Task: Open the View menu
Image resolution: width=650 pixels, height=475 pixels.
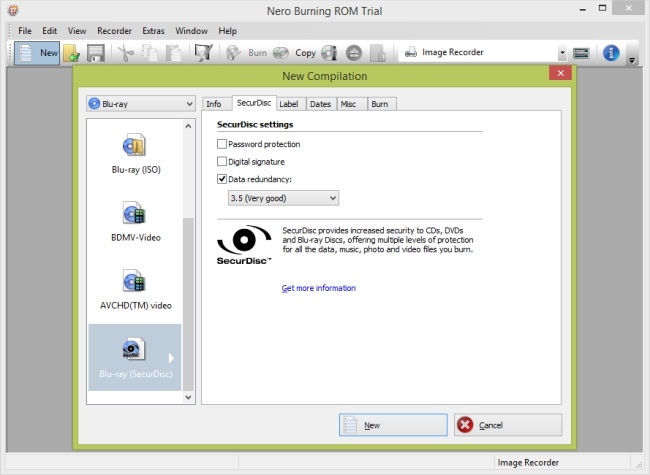Action: point(77,31)
